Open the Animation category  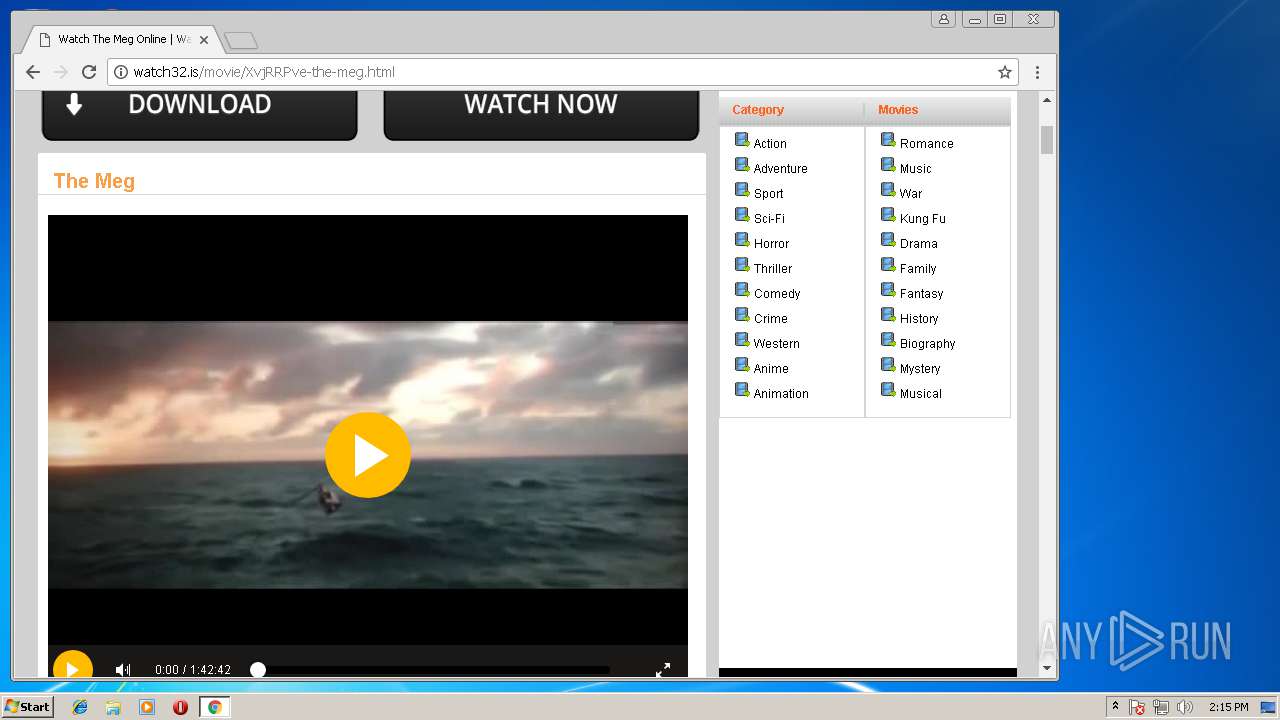click(781, 394)
